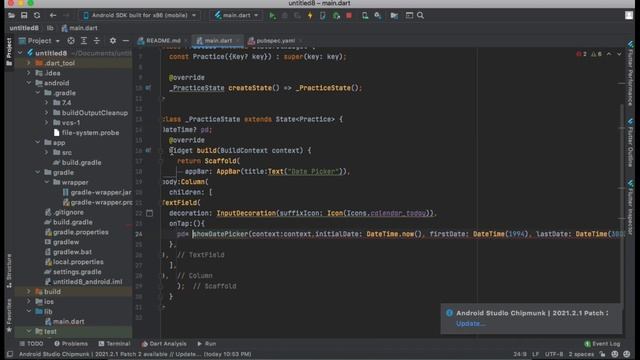The height and width of the screenshot is (360, 640).
Task: Go to next highlighted error arrow
Action: 619,54
